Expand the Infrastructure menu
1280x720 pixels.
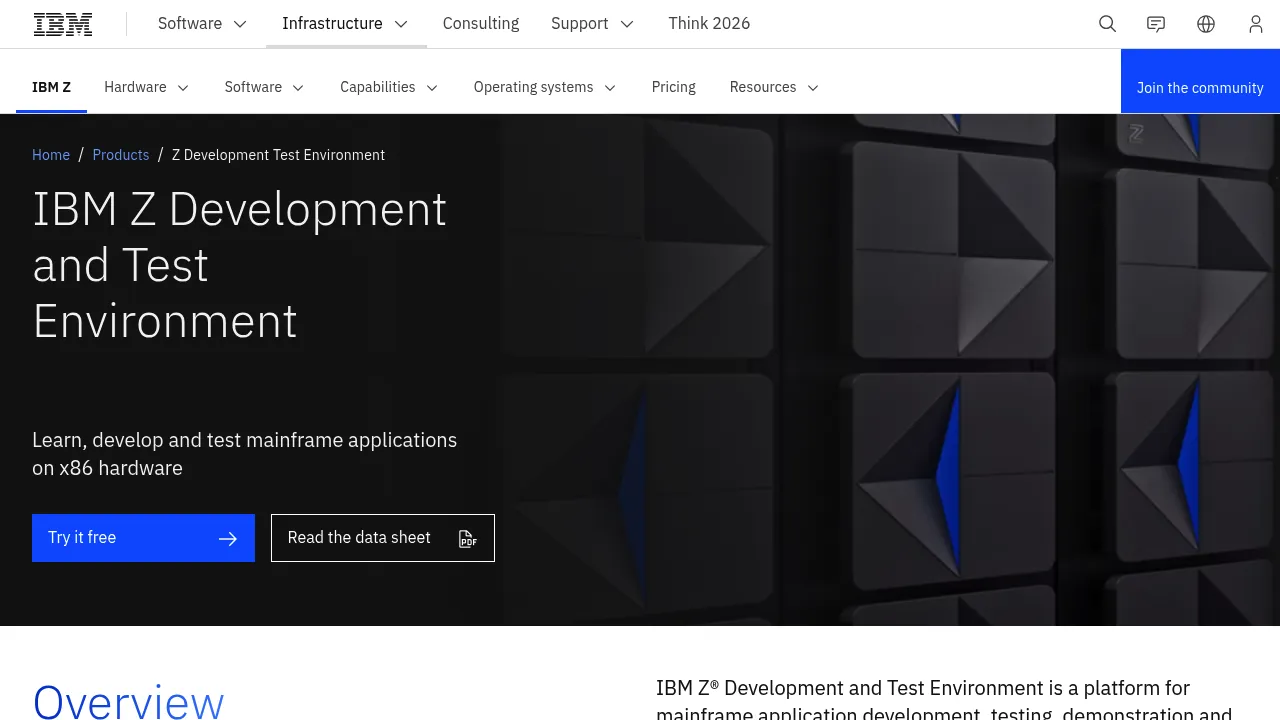tap(346, 24)
